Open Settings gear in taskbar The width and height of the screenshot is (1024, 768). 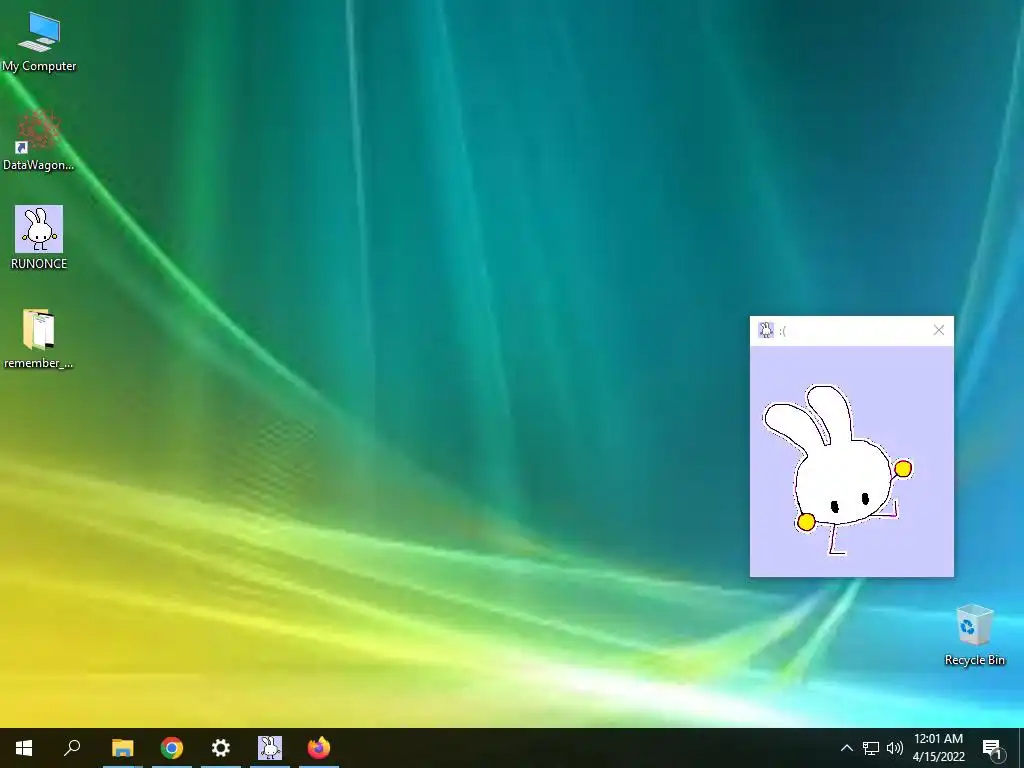(x=221, y=748)
